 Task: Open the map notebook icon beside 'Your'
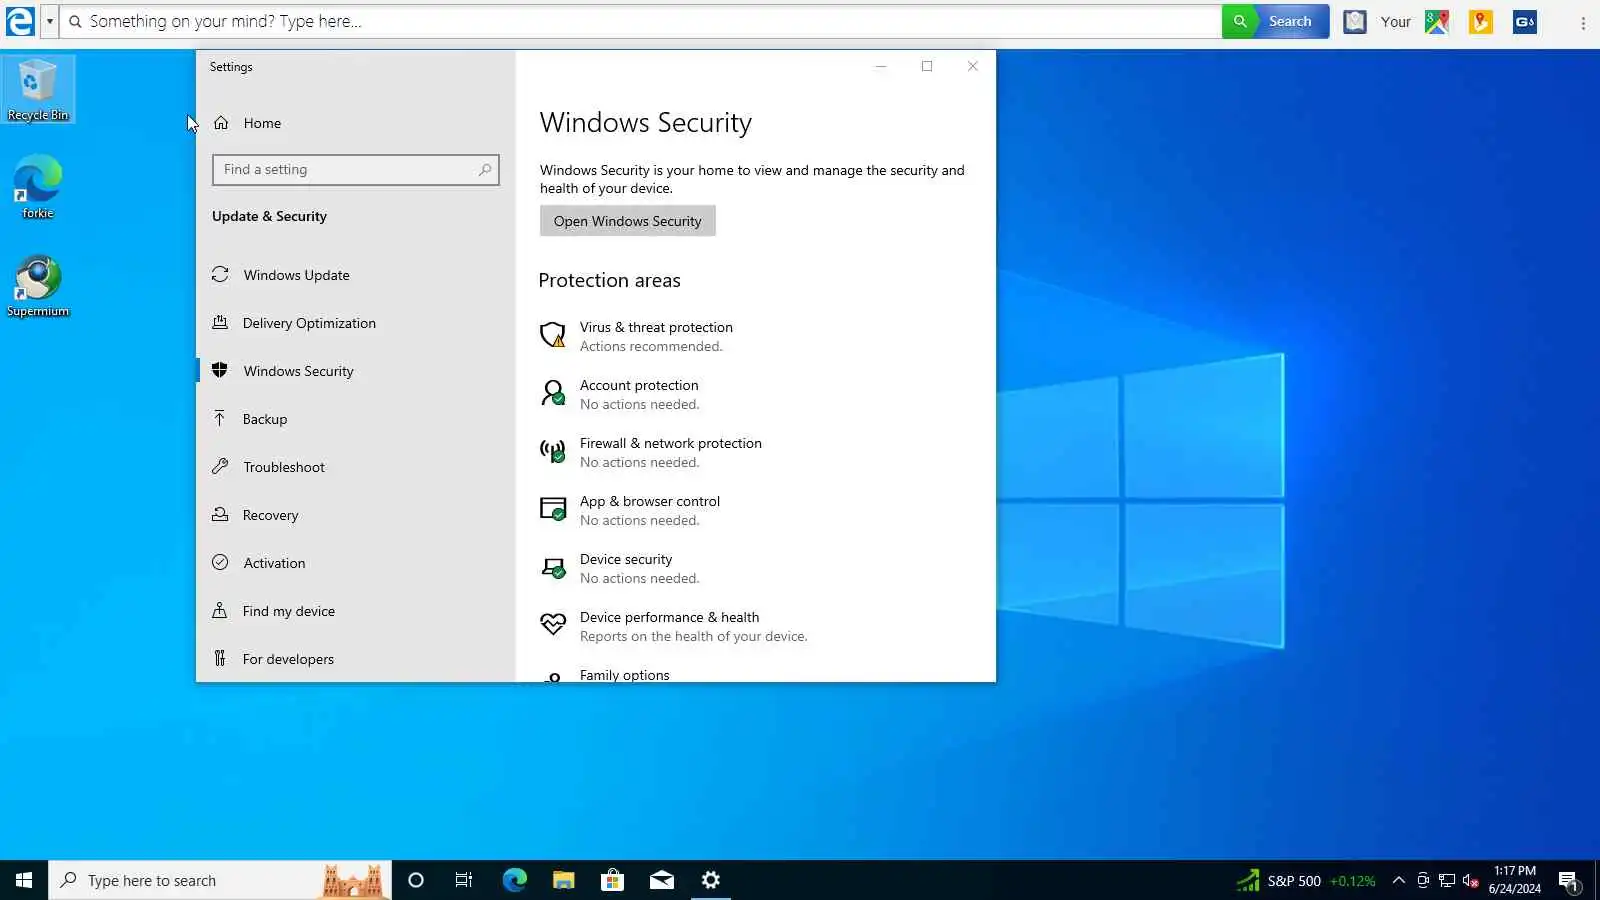tap(1355, 21)
